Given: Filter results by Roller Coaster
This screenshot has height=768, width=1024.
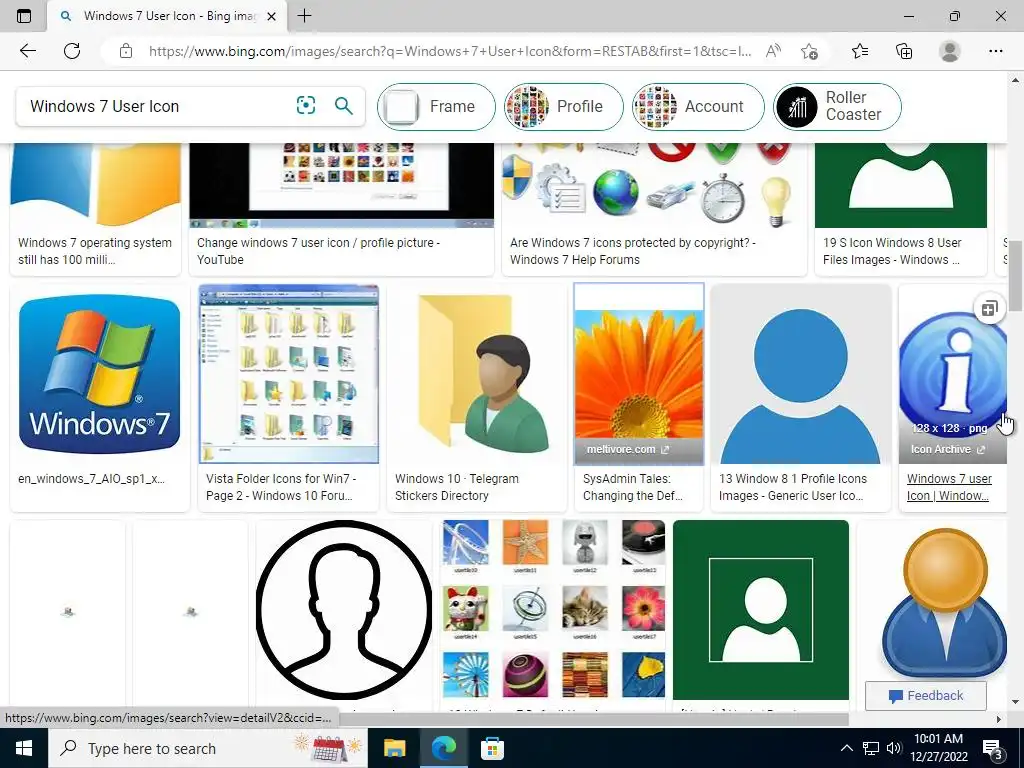Looking at the screenshot, I should pos(837,106).
